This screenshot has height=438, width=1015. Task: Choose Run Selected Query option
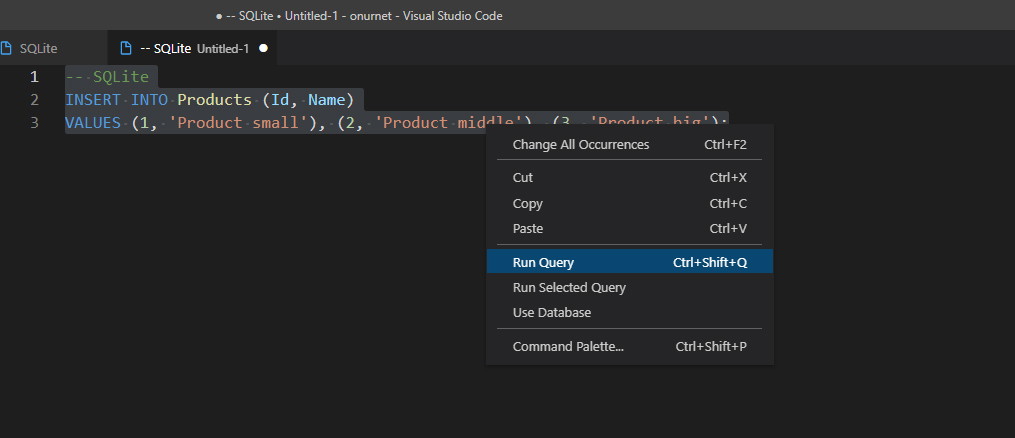629,287
